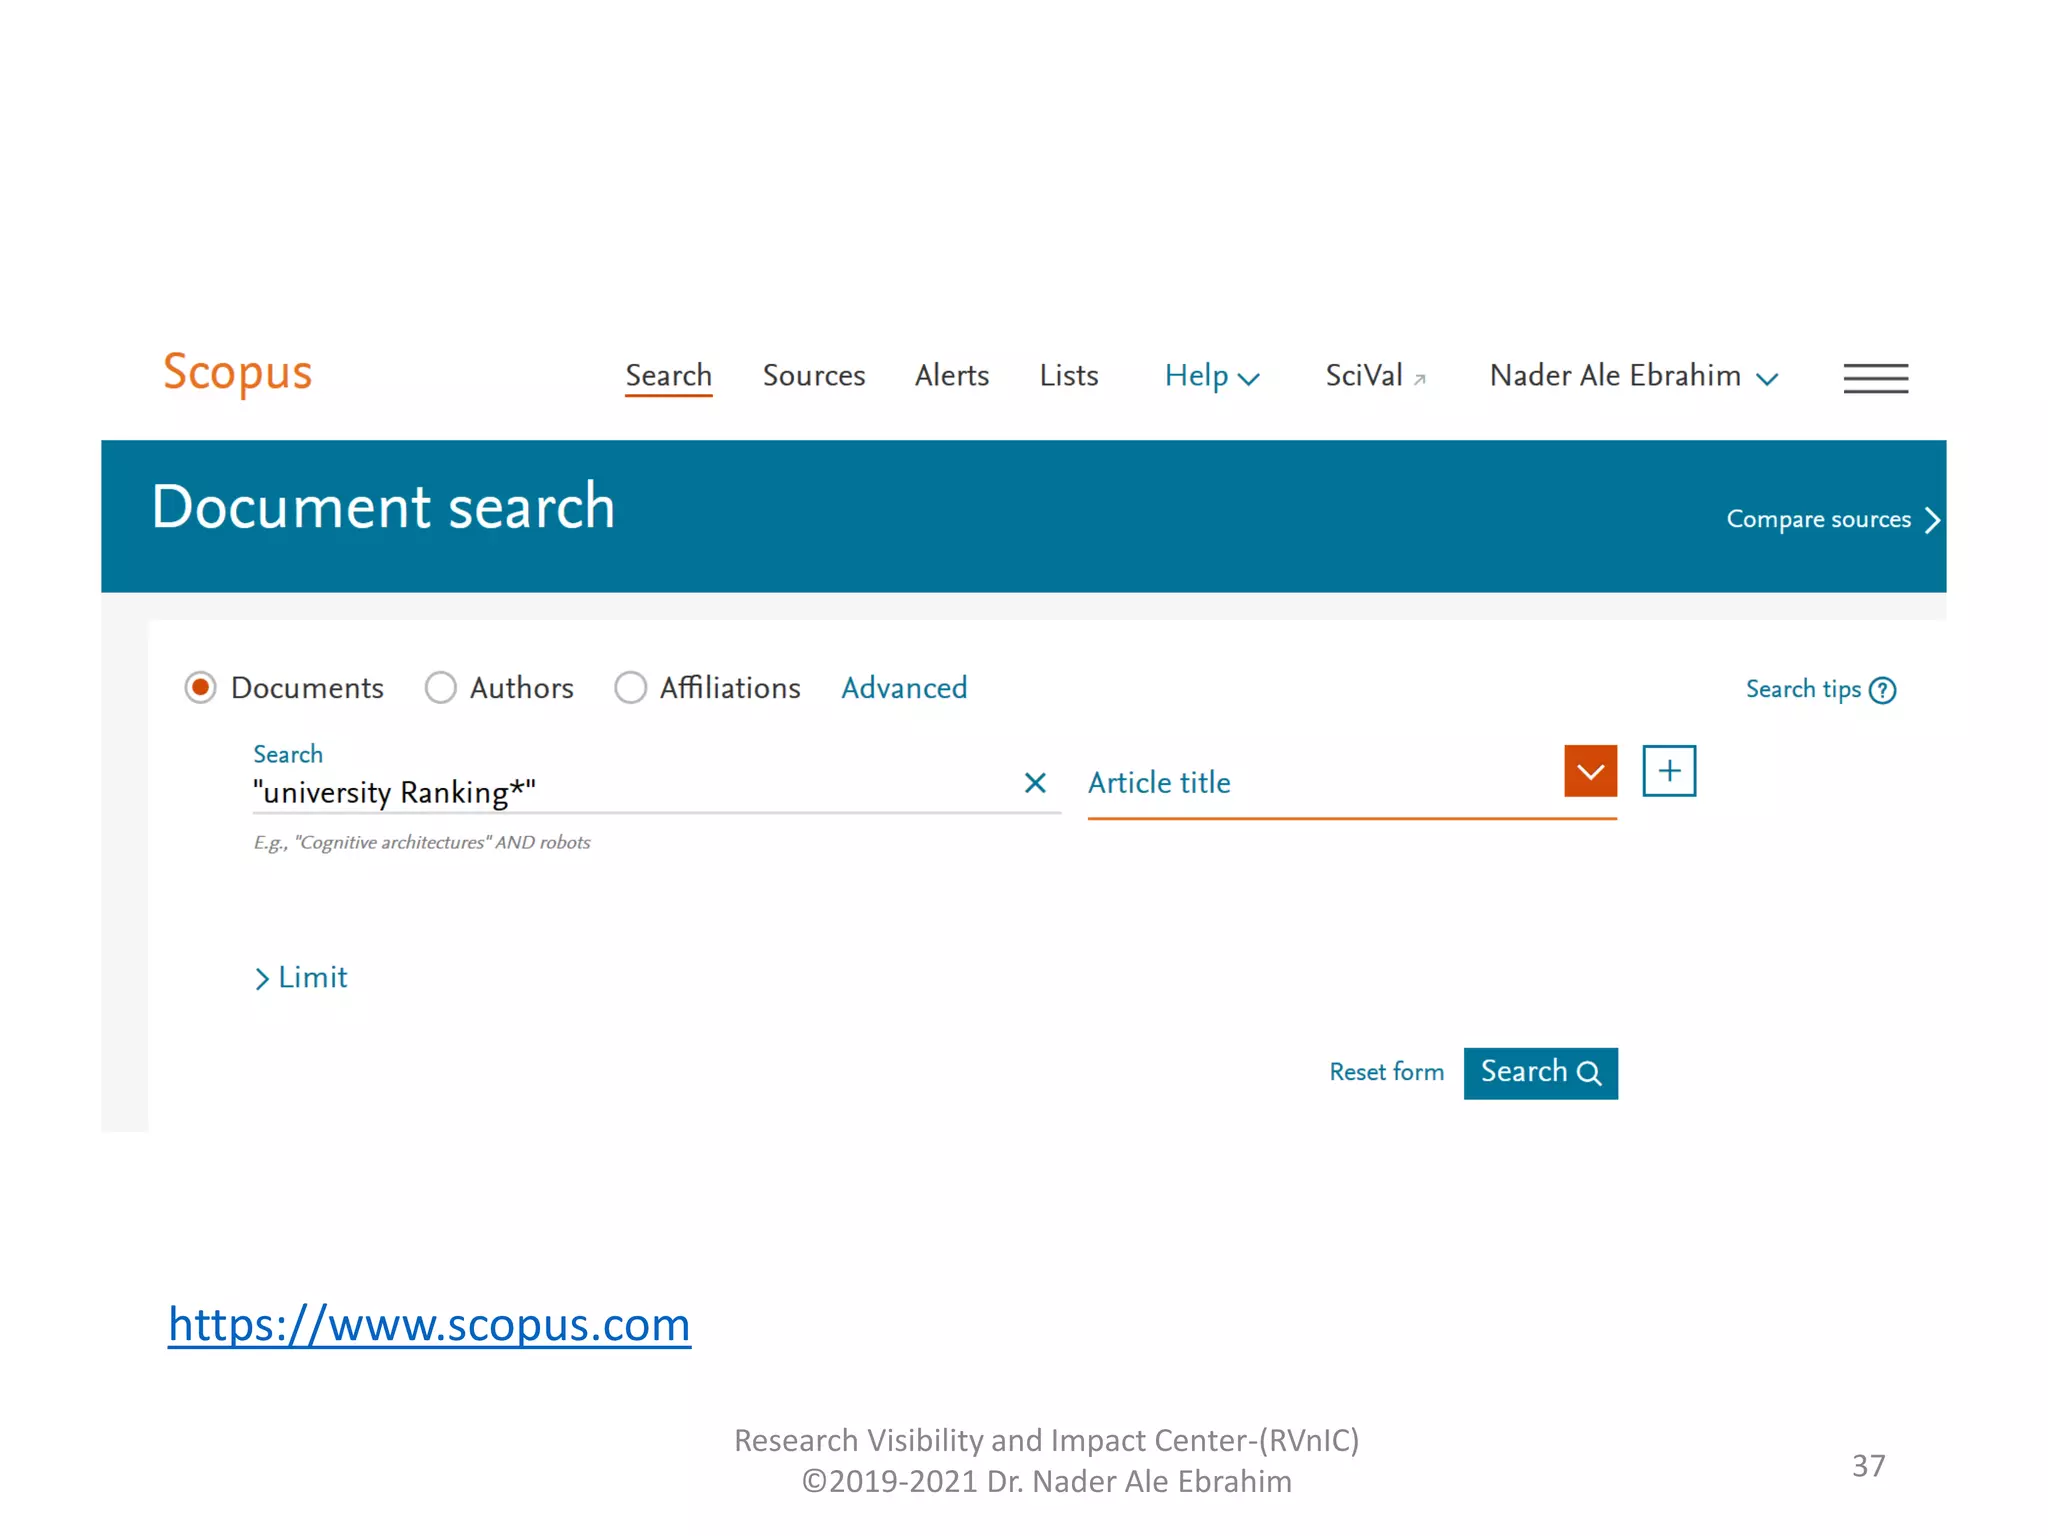Click Reset form link
Screen dimensions: 2048x1536
1386,1072
